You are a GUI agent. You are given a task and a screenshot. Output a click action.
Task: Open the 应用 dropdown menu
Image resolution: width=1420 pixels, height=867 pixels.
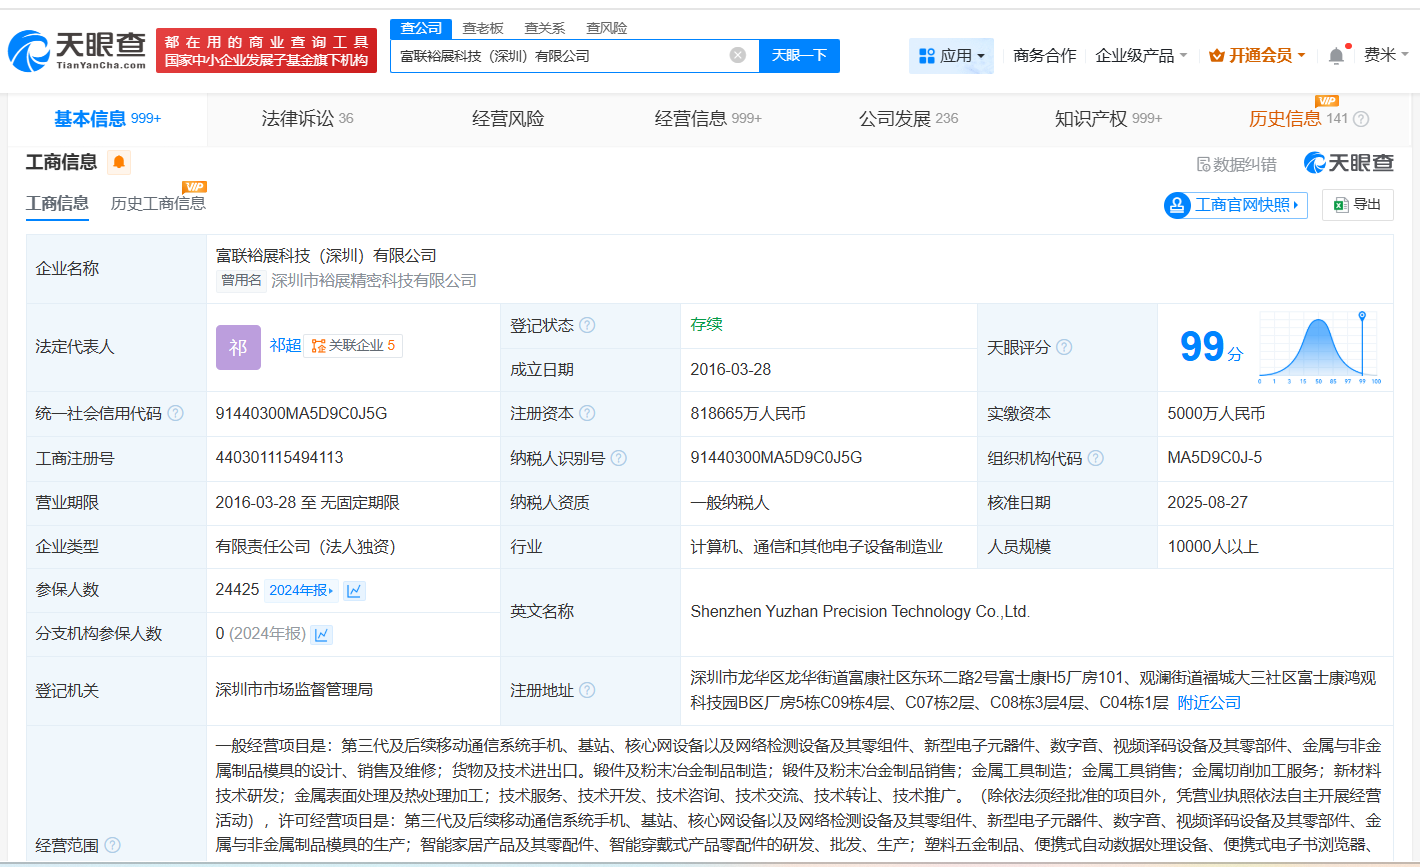click(951, 55)
